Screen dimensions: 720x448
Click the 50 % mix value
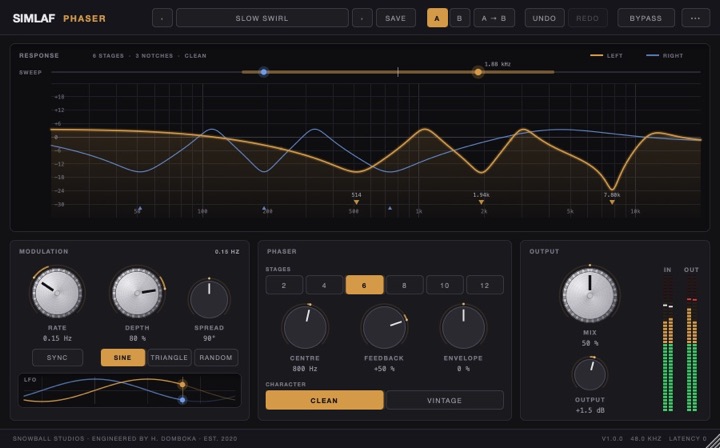tap(590, 343)
